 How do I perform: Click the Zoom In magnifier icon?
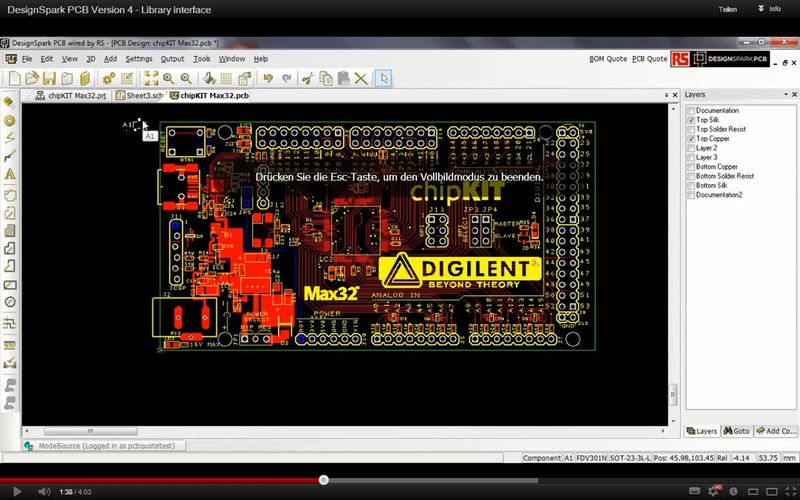[169, 78]
